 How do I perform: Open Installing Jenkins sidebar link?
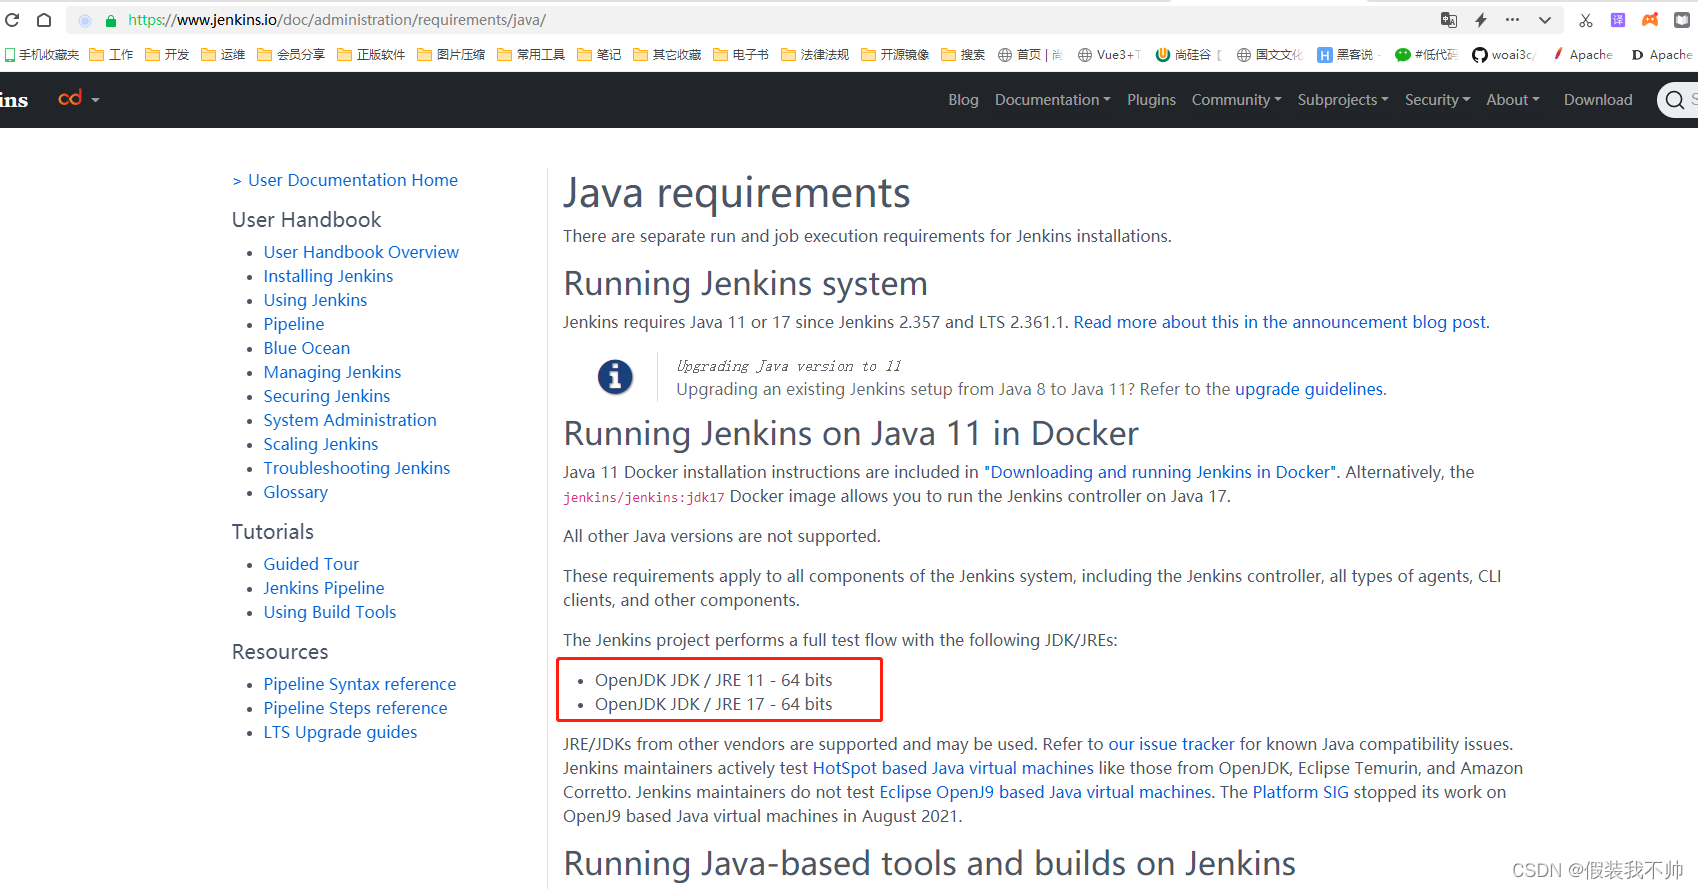point(328,276)
